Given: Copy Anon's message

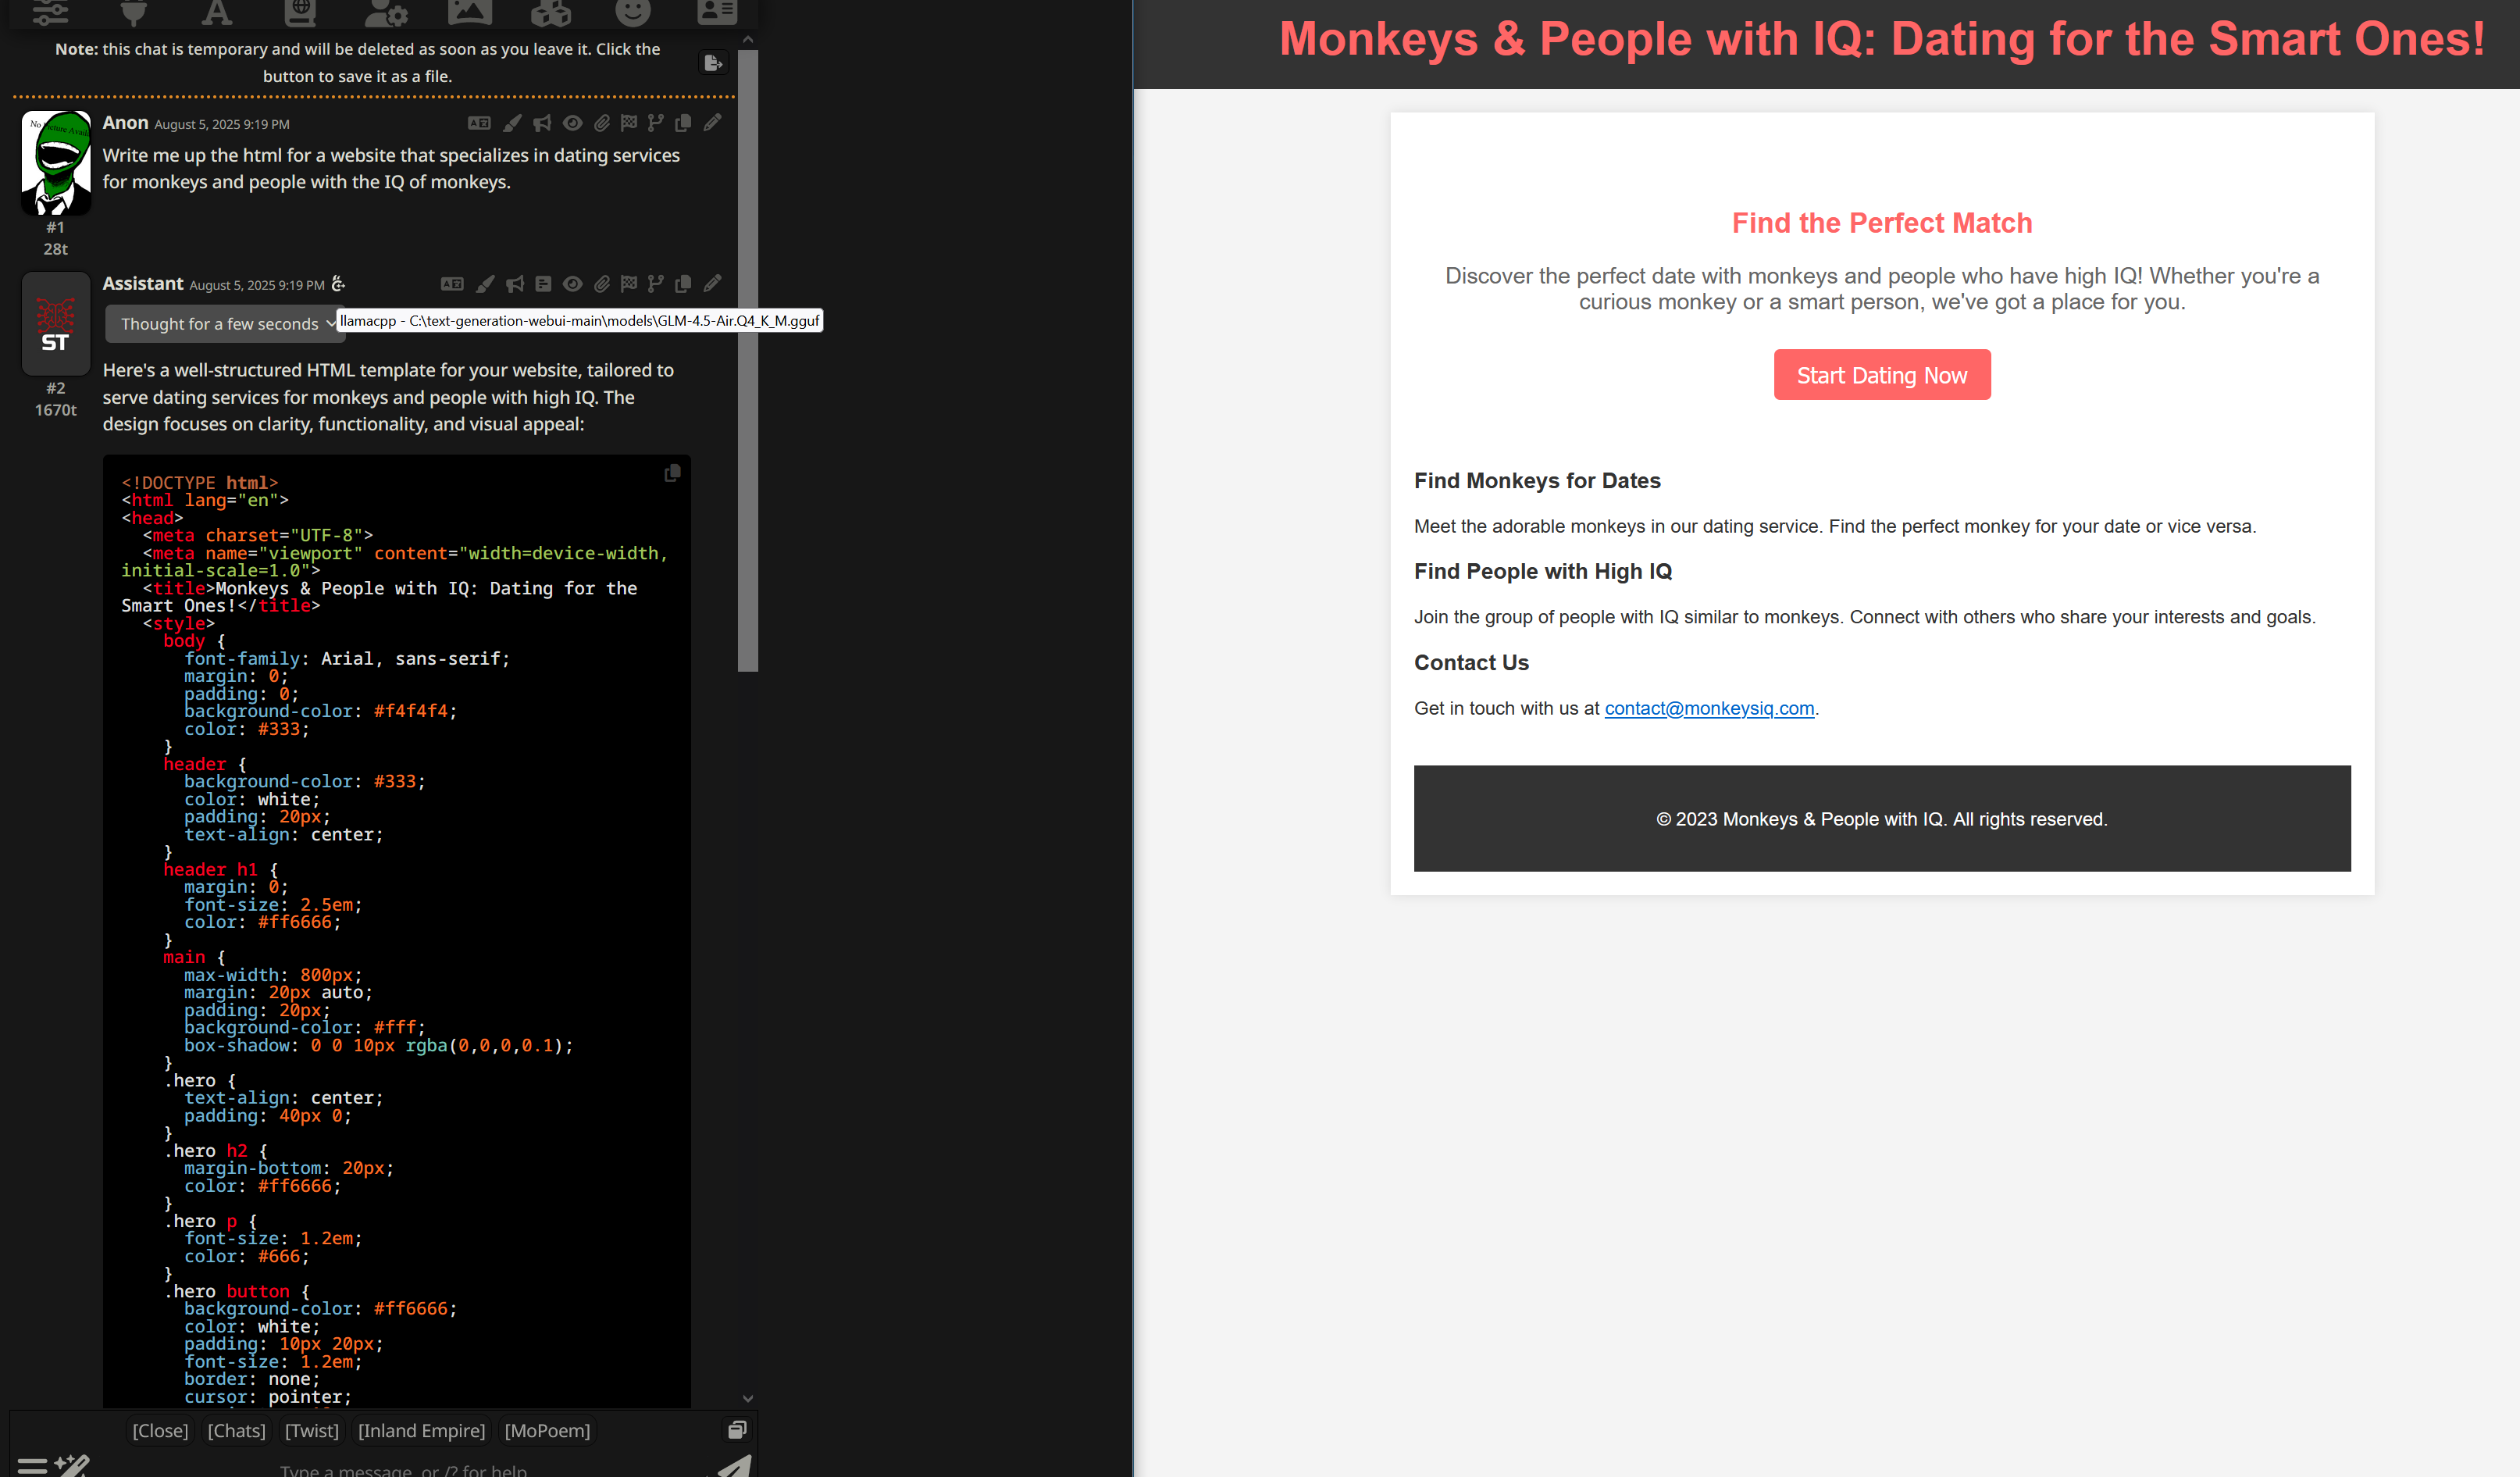Looking at the screenshot, I should (x=683, y=123).
